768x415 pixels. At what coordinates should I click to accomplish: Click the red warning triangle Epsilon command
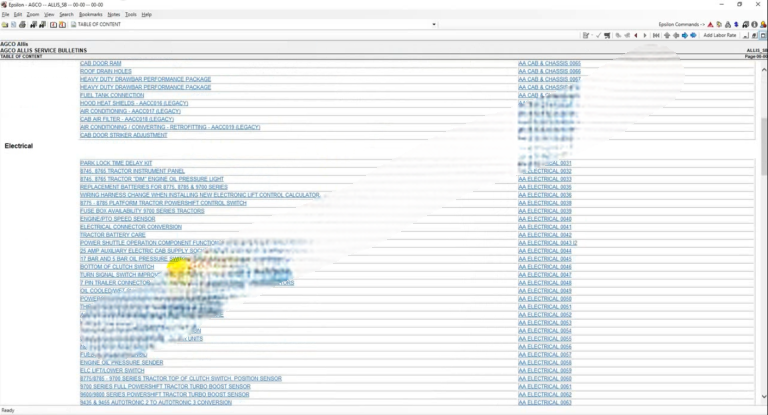click(x=711, y=24)
